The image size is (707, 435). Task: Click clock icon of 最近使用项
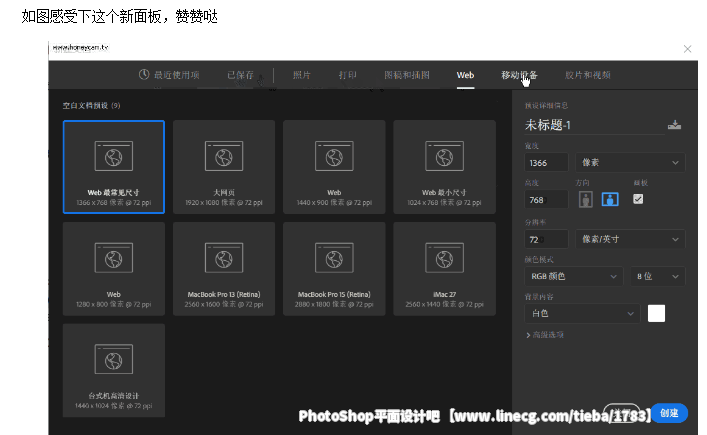click(x=144, y=74)
